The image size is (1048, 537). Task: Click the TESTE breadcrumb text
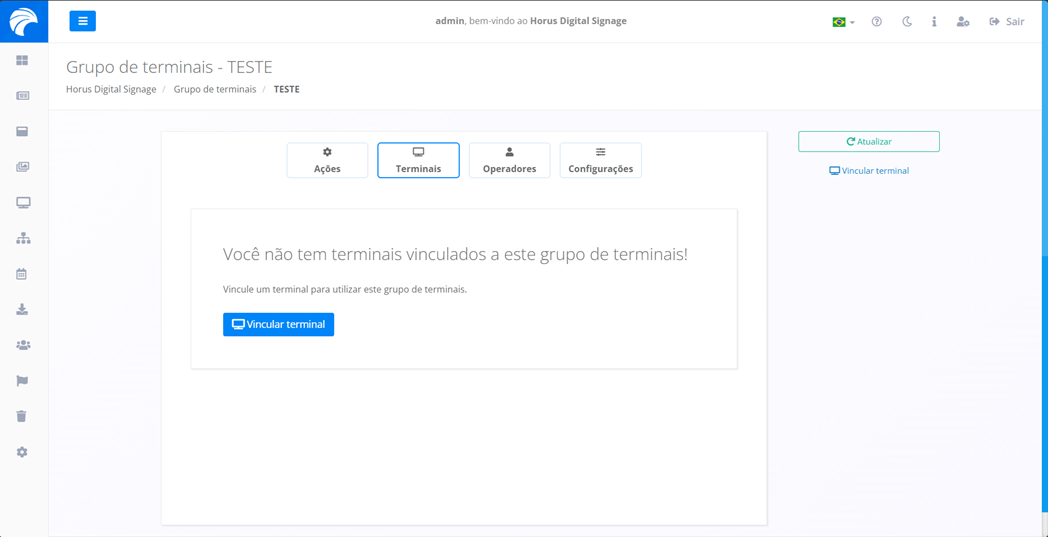point(287,89)
